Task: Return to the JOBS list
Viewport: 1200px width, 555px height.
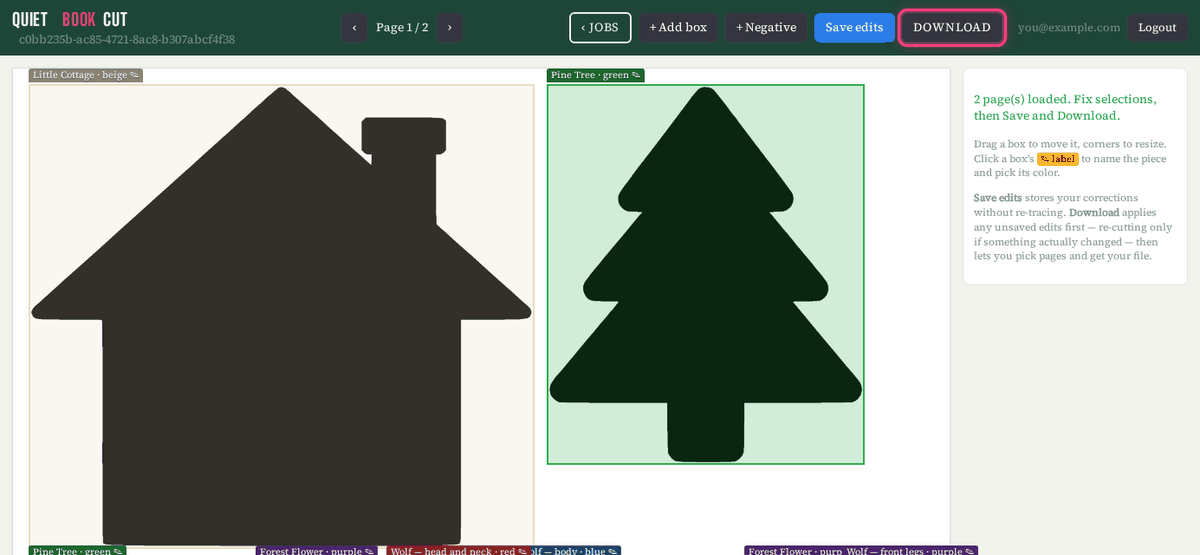Action: coord(600,27)
